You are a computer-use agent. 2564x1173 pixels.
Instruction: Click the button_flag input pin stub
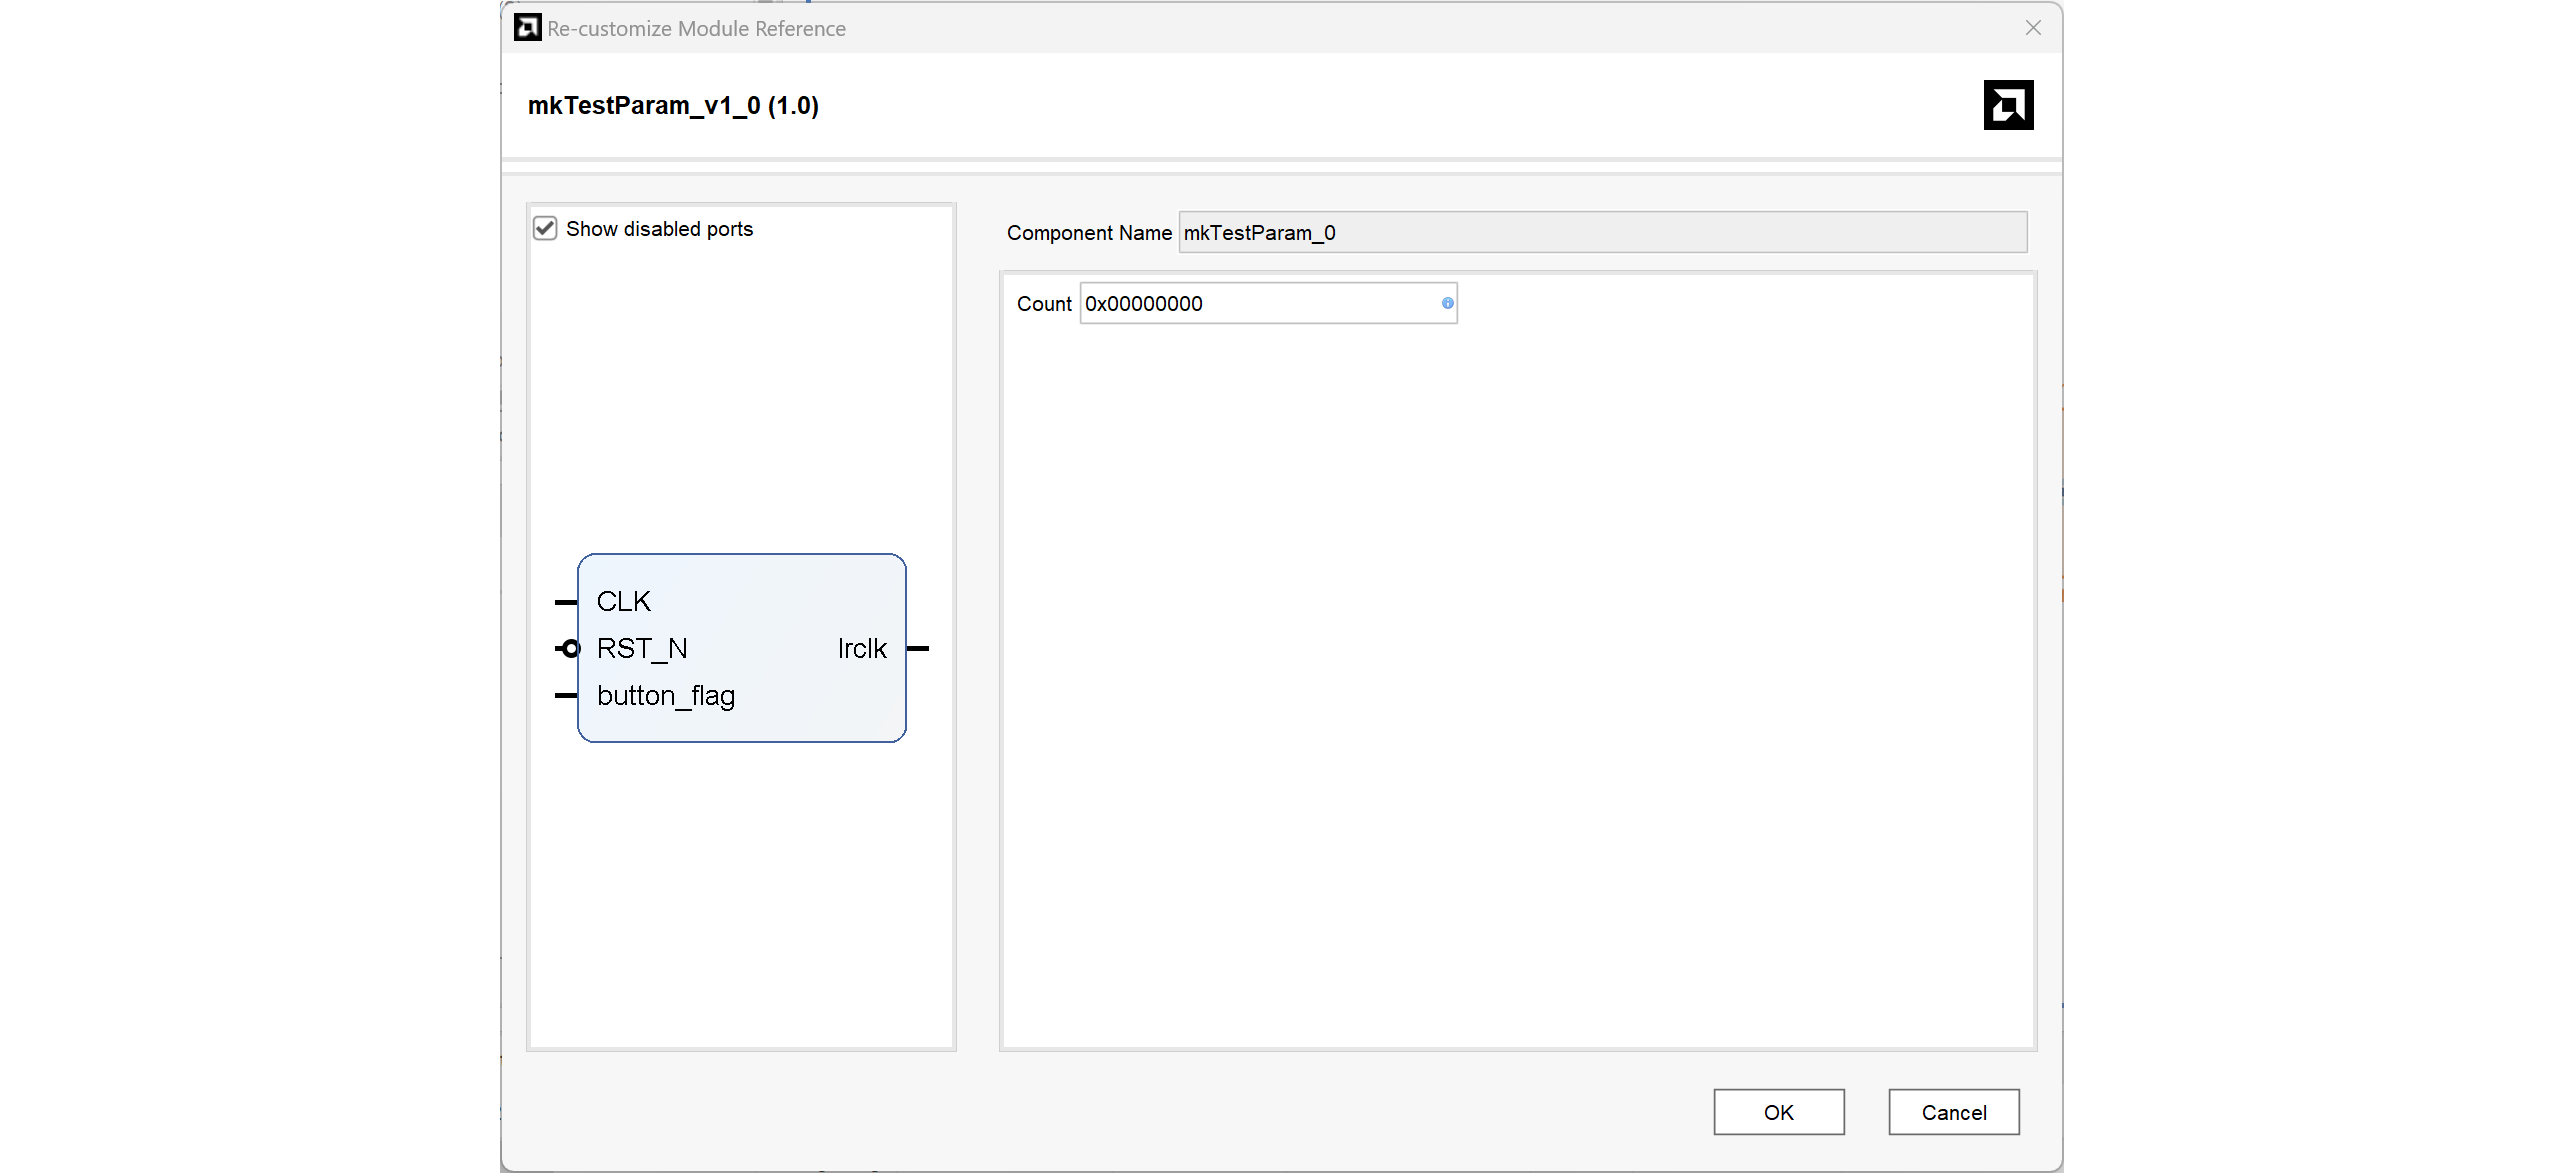(x=565, y=695)
